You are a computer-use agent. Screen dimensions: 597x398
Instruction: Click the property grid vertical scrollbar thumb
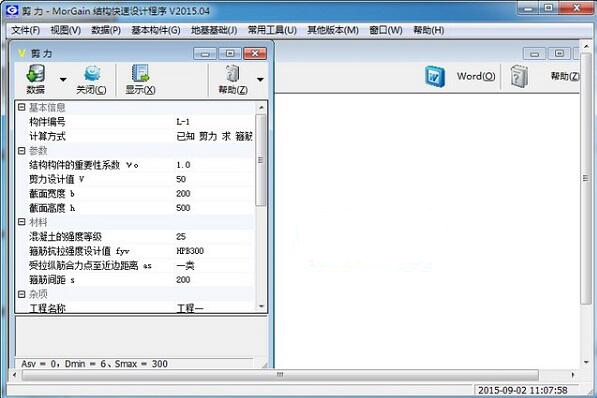(261, 160)
